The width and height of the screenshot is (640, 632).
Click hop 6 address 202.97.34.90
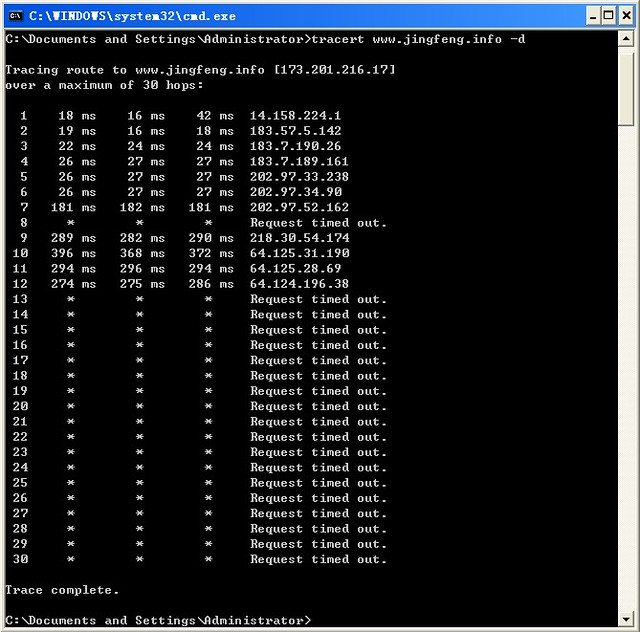(296, 192)
